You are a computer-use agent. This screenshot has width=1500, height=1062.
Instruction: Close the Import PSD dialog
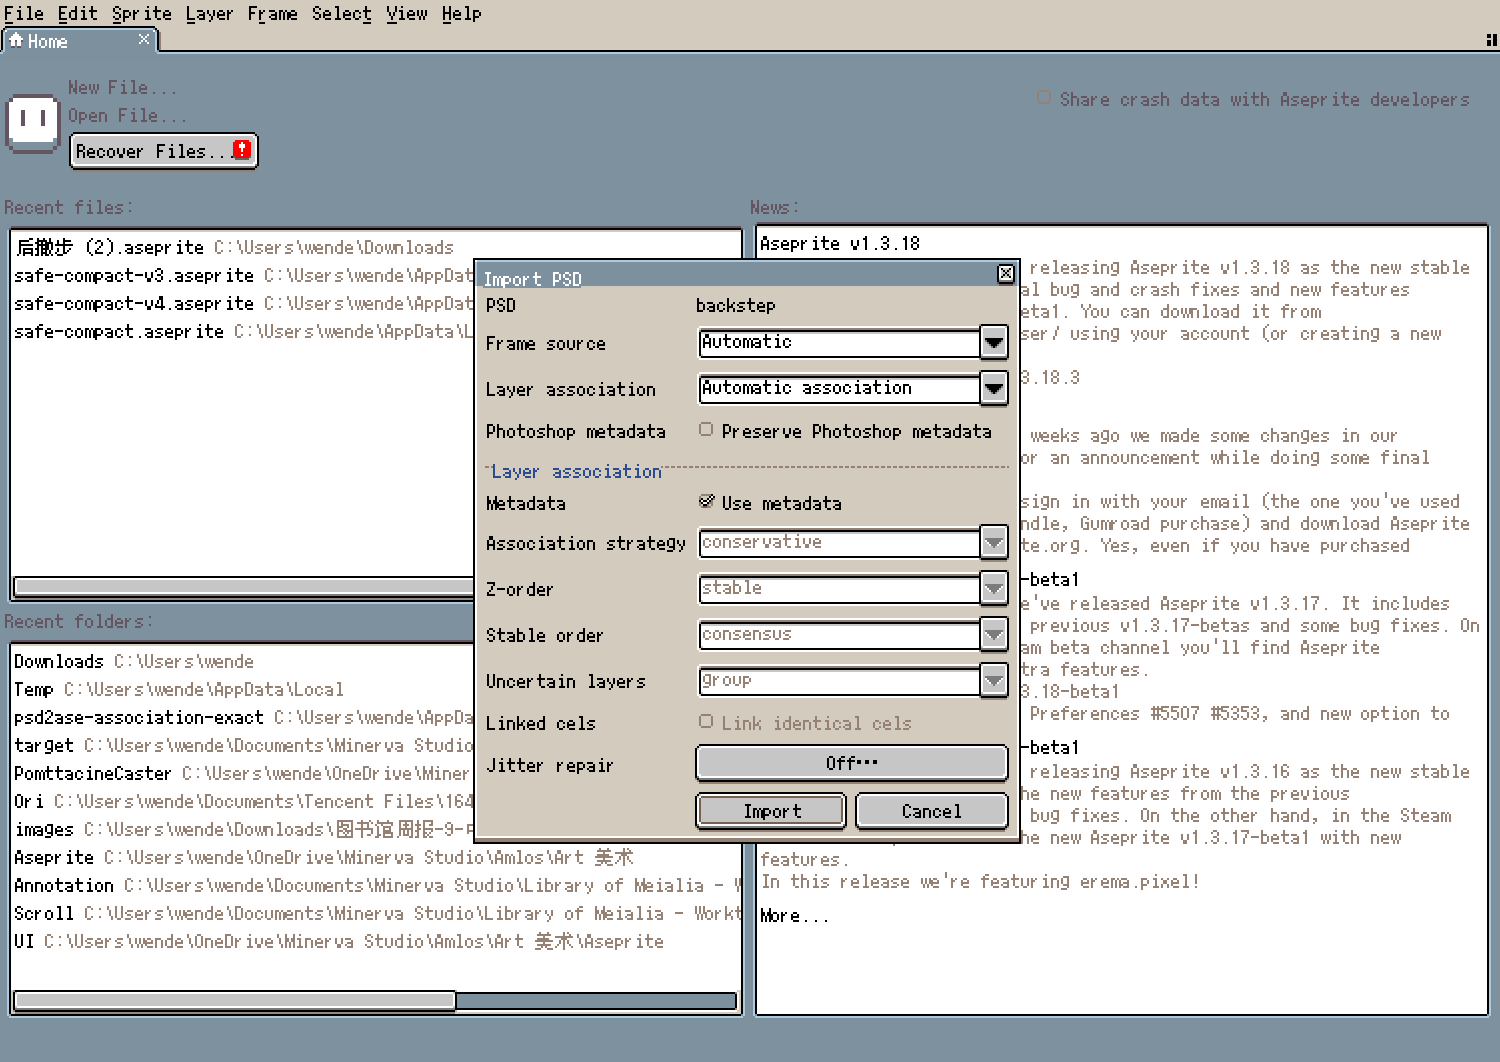tap(1005, 273)
